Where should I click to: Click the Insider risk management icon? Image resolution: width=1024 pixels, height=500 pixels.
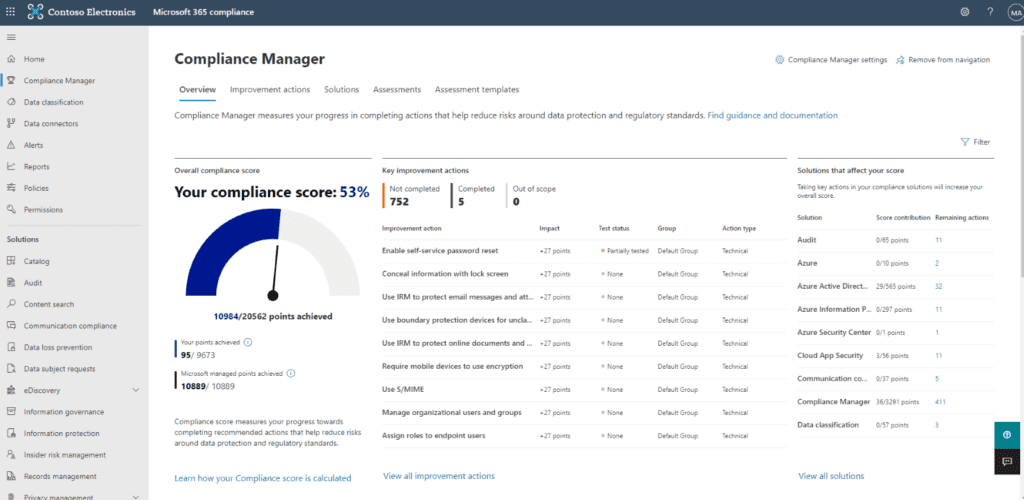click(x=11, y=455)
